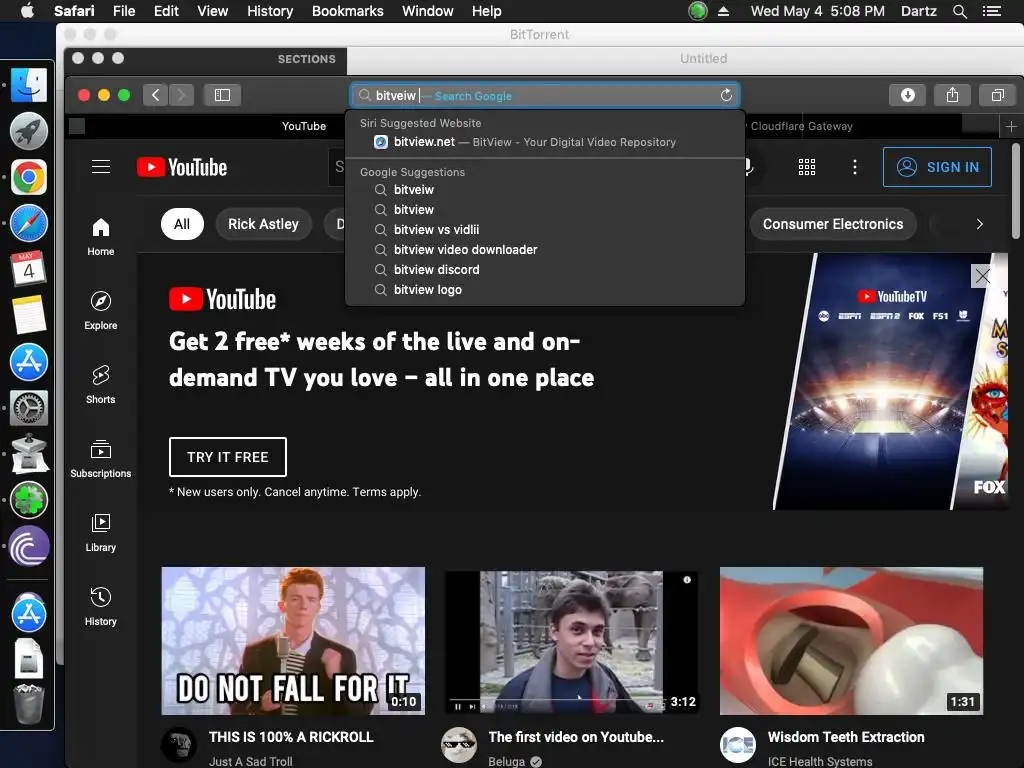The width and height of the screenshot is (1024, 768).
Task: Select the Rick Astley filter chip
Action: click(263, 224)
